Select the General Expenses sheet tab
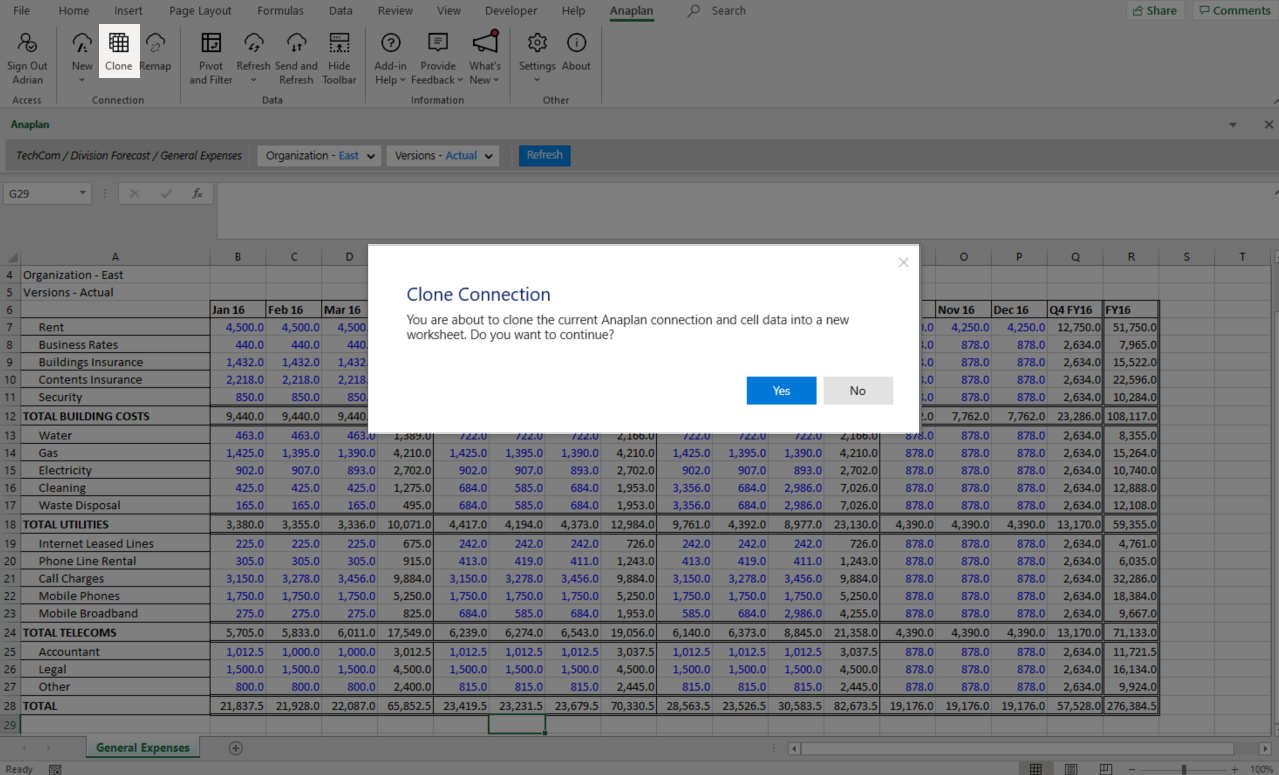This screenshot has width=1279, height=775. [142, 747]
